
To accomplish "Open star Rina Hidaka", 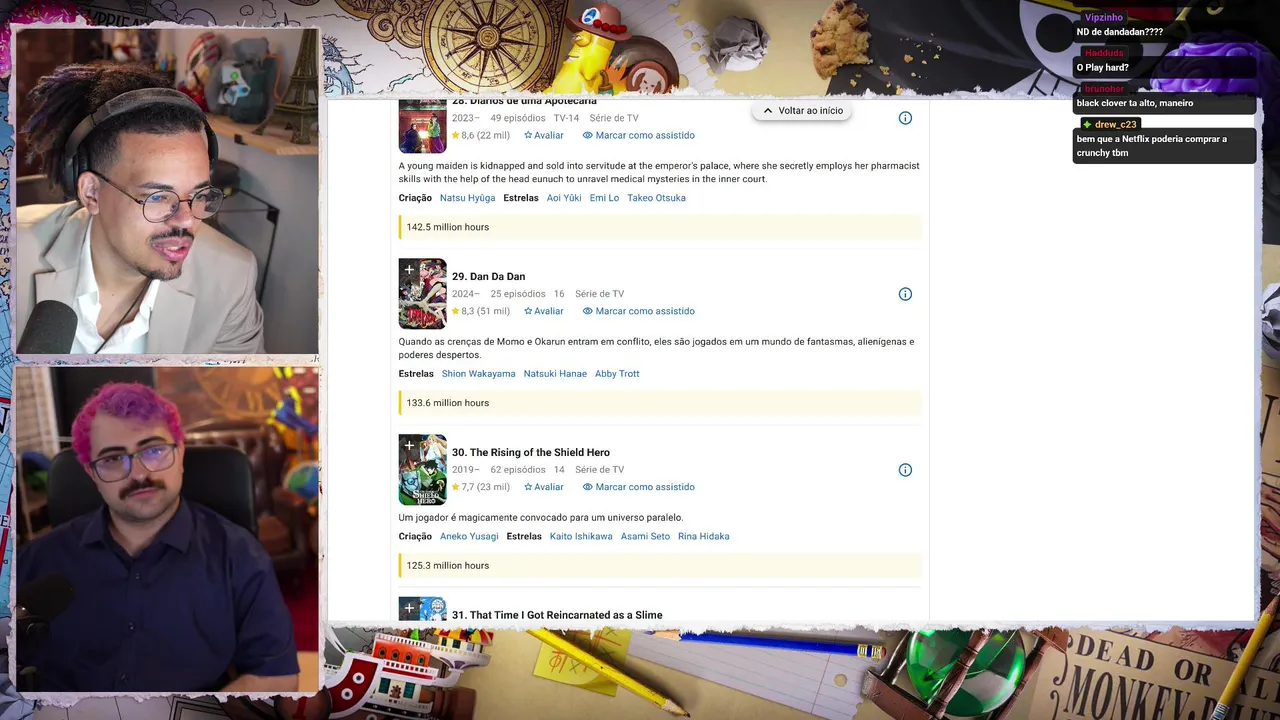I will [703, 537].
